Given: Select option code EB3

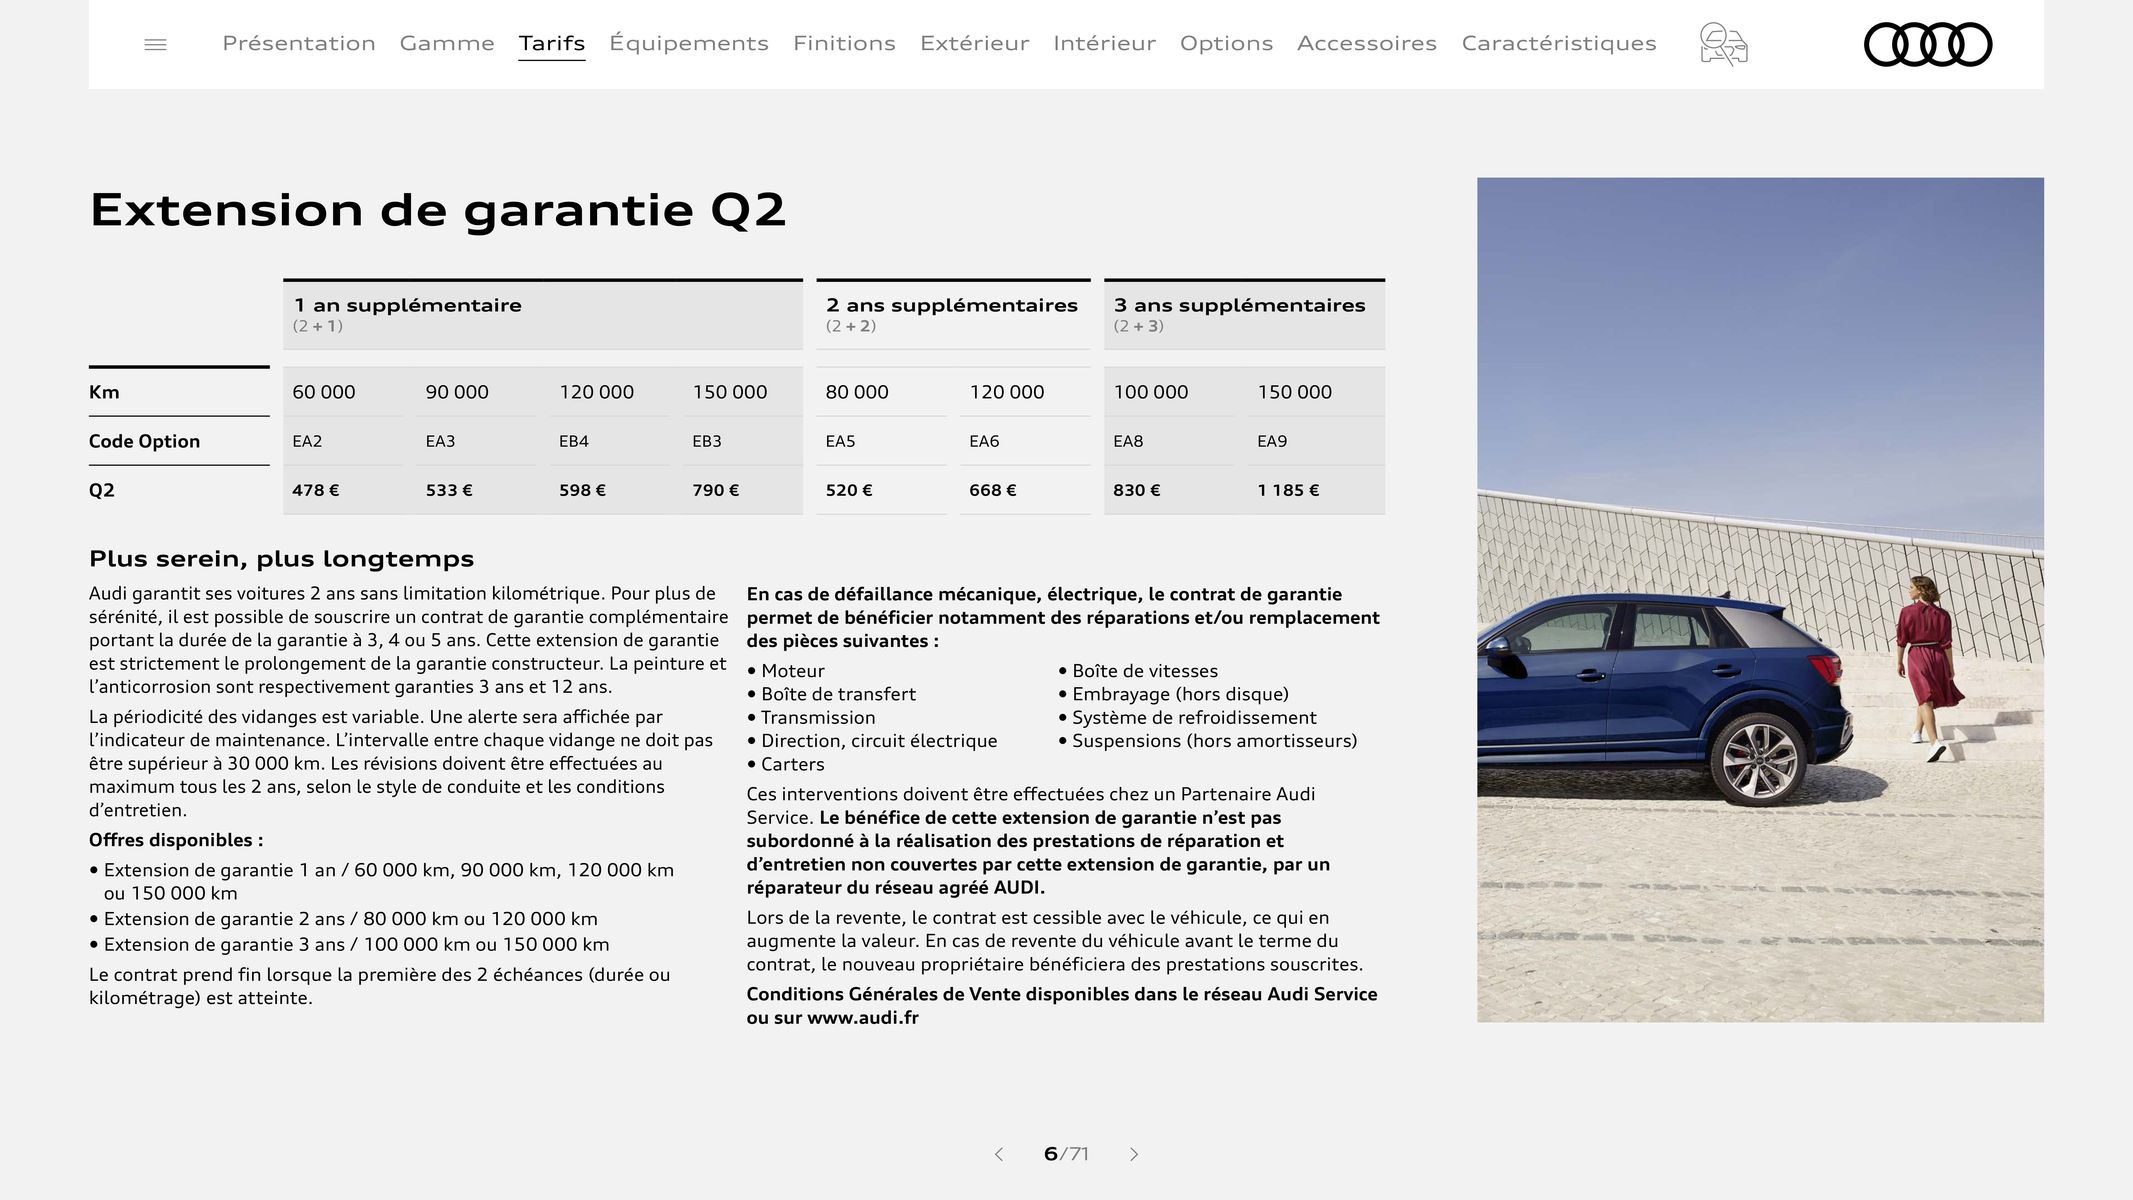Looking at the screenshot, I should point(707,441).
